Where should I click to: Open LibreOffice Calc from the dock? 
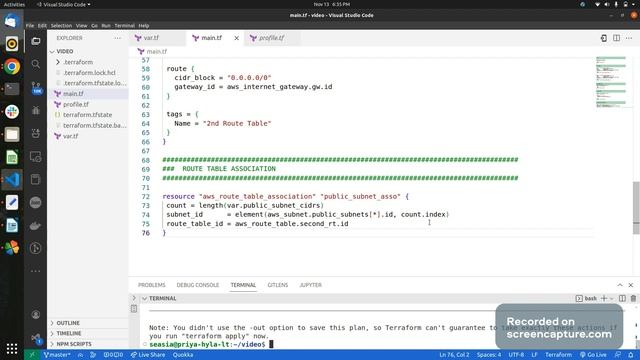12,157
